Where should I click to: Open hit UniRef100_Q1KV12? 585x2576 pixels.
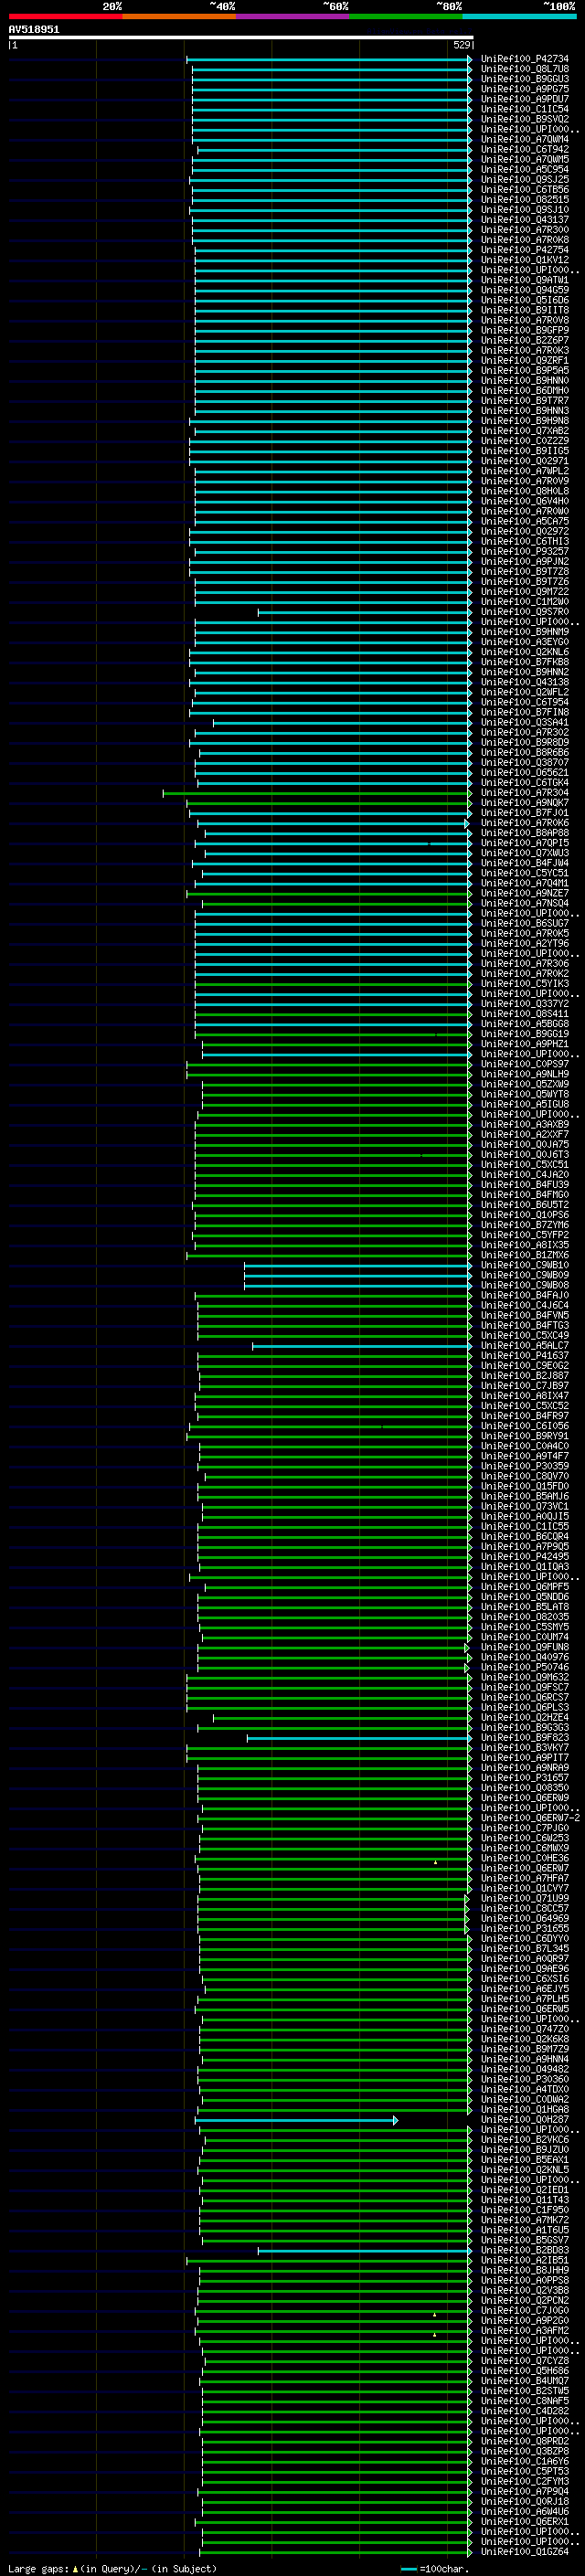point(525,260)
